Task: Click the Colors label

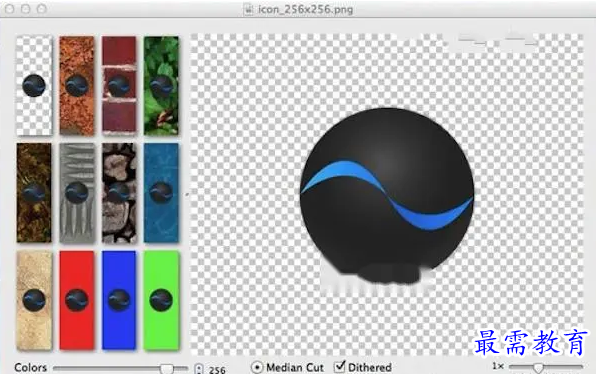Action: [x=31, y=368]
